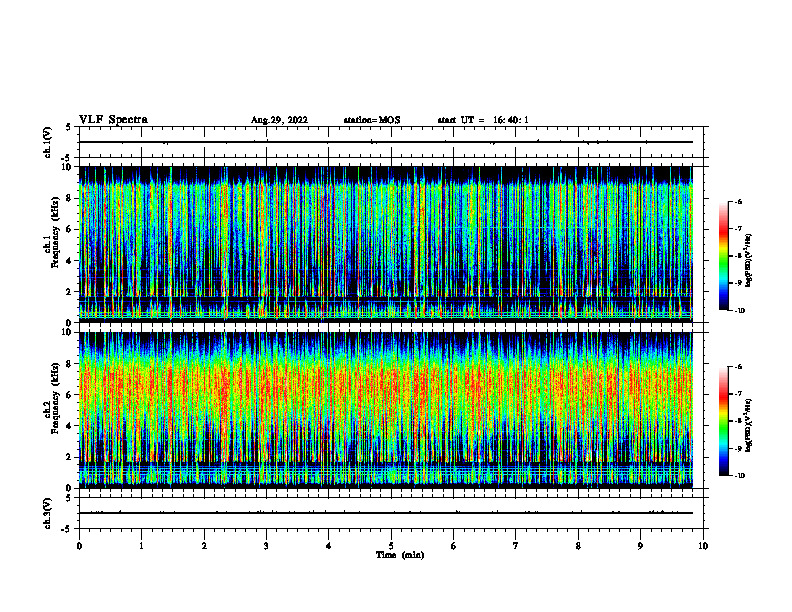Click the ch.3 voltage waveform panel
The height and width of the screenshot is (612, 792).
[391, 513]
